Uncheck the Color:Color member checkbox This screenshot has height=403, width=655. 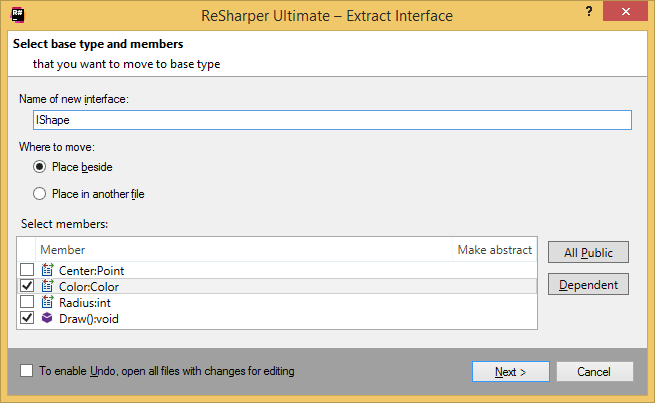pyautogui.click(x=27, y=286)
